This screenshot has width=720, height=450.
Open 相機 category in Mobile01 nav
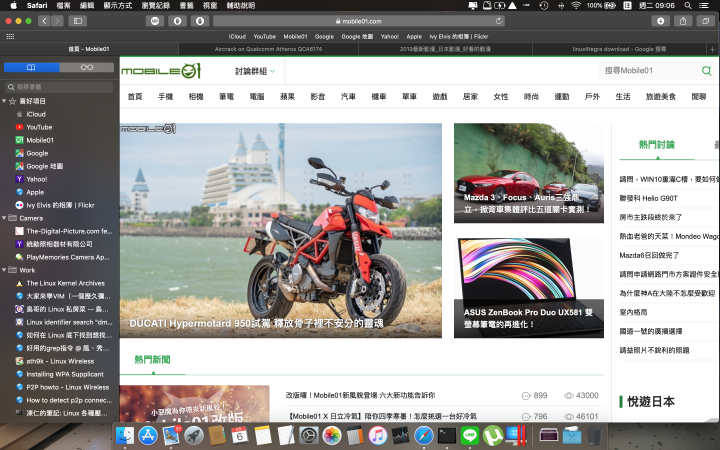click(196, 96)
